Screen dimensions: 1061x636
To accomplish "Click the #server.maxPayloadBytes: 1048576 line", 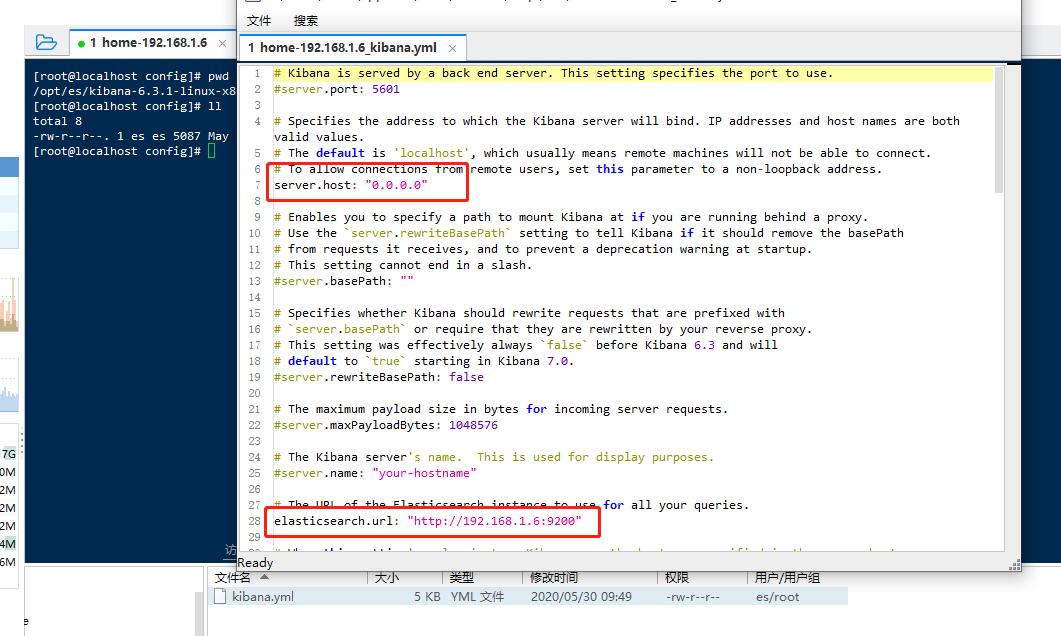I will point(386,425).
